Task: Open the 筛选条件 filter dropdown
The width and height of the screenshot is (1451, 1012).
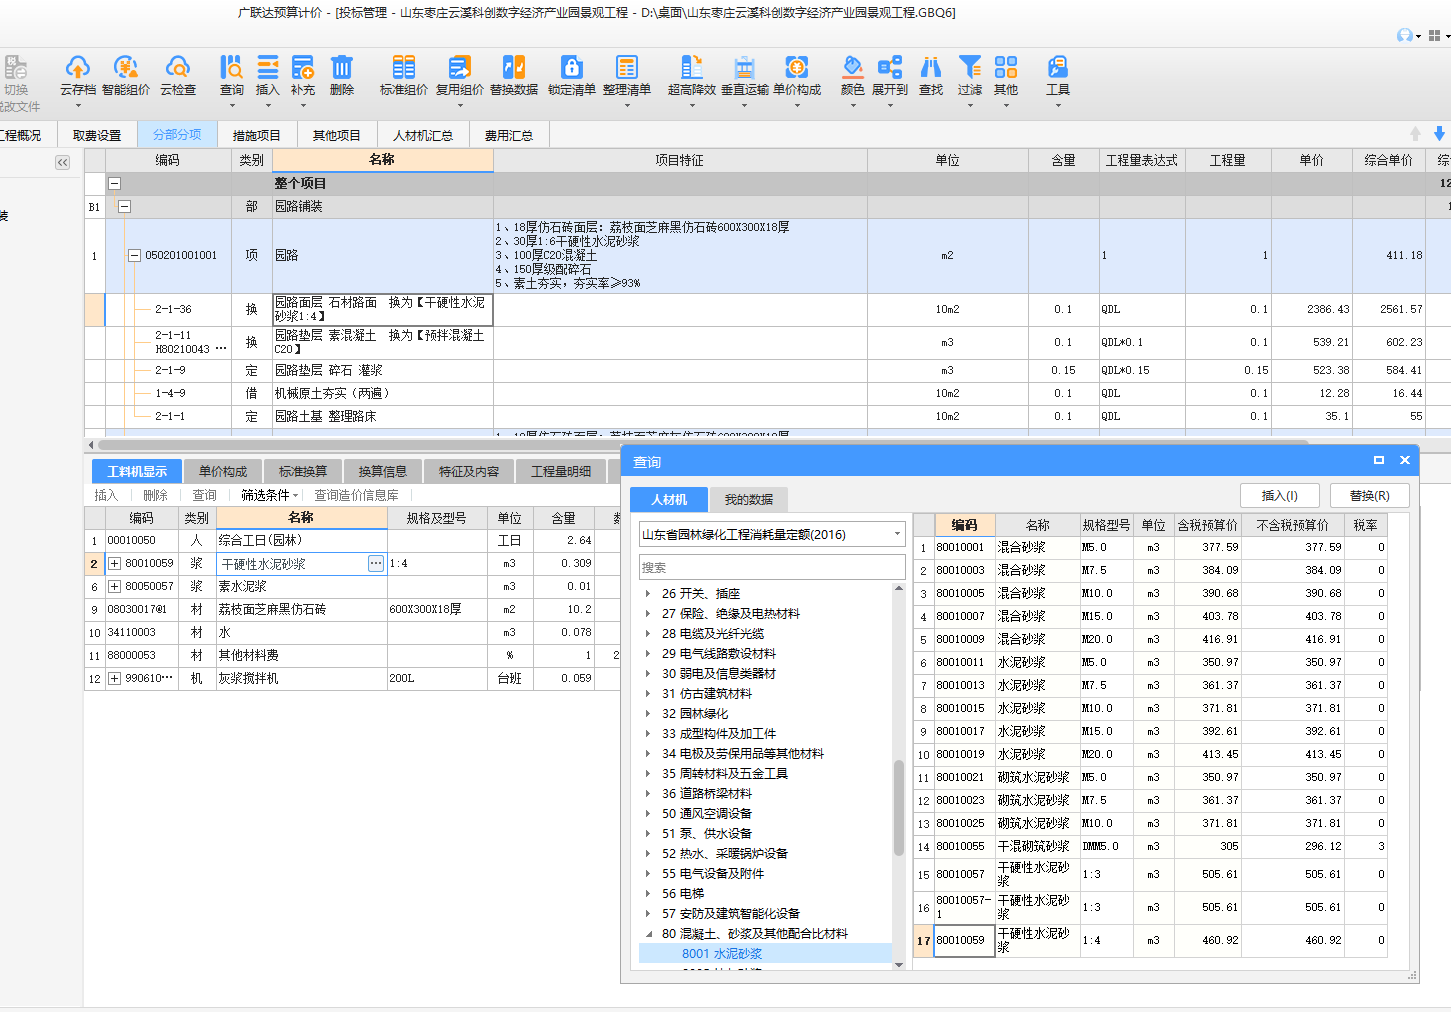Action: point(271,495)
